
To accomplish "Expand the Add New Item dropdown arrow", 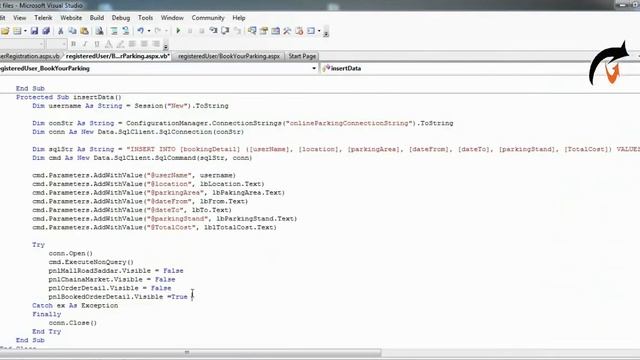I will pos(25,31).
